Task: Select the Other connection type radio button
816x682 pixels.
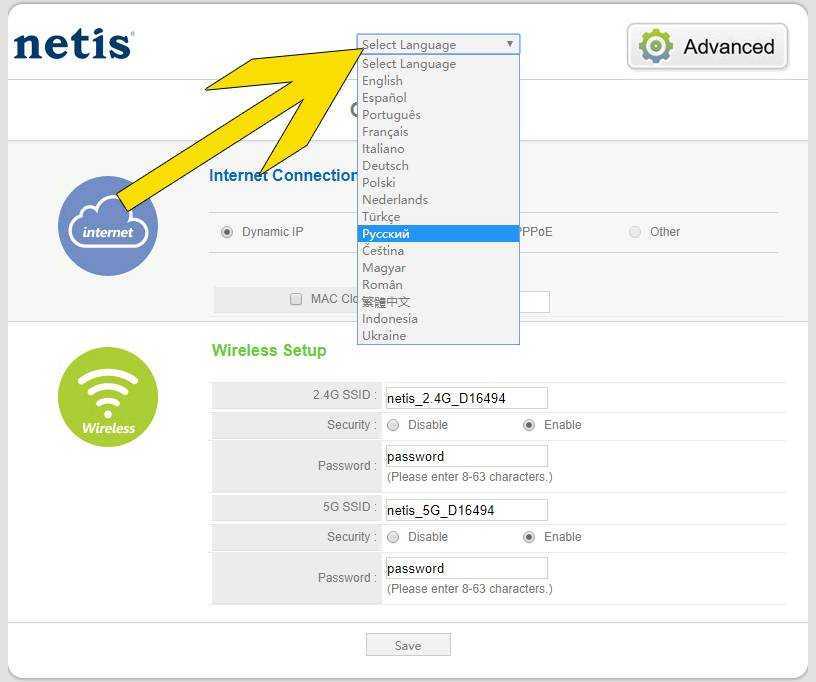Action: pyautogui.click(x=635, y=232)
